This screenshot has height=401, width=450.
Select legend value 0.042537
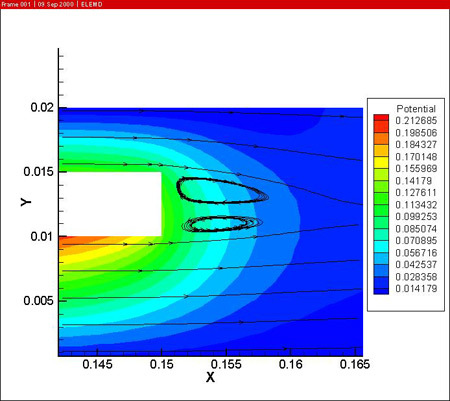coord(416,265)
